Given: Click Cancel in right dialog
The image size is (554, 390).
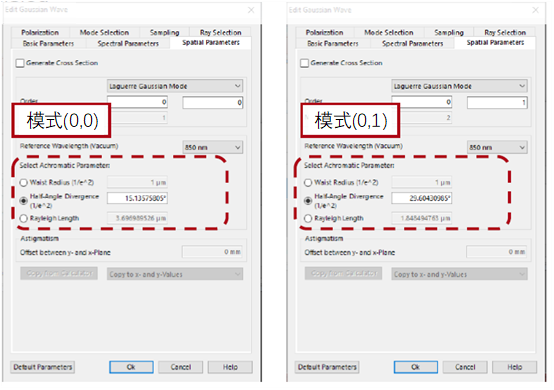Looking at the screenshot, I should pyautogui.click(x=465, y=367).
